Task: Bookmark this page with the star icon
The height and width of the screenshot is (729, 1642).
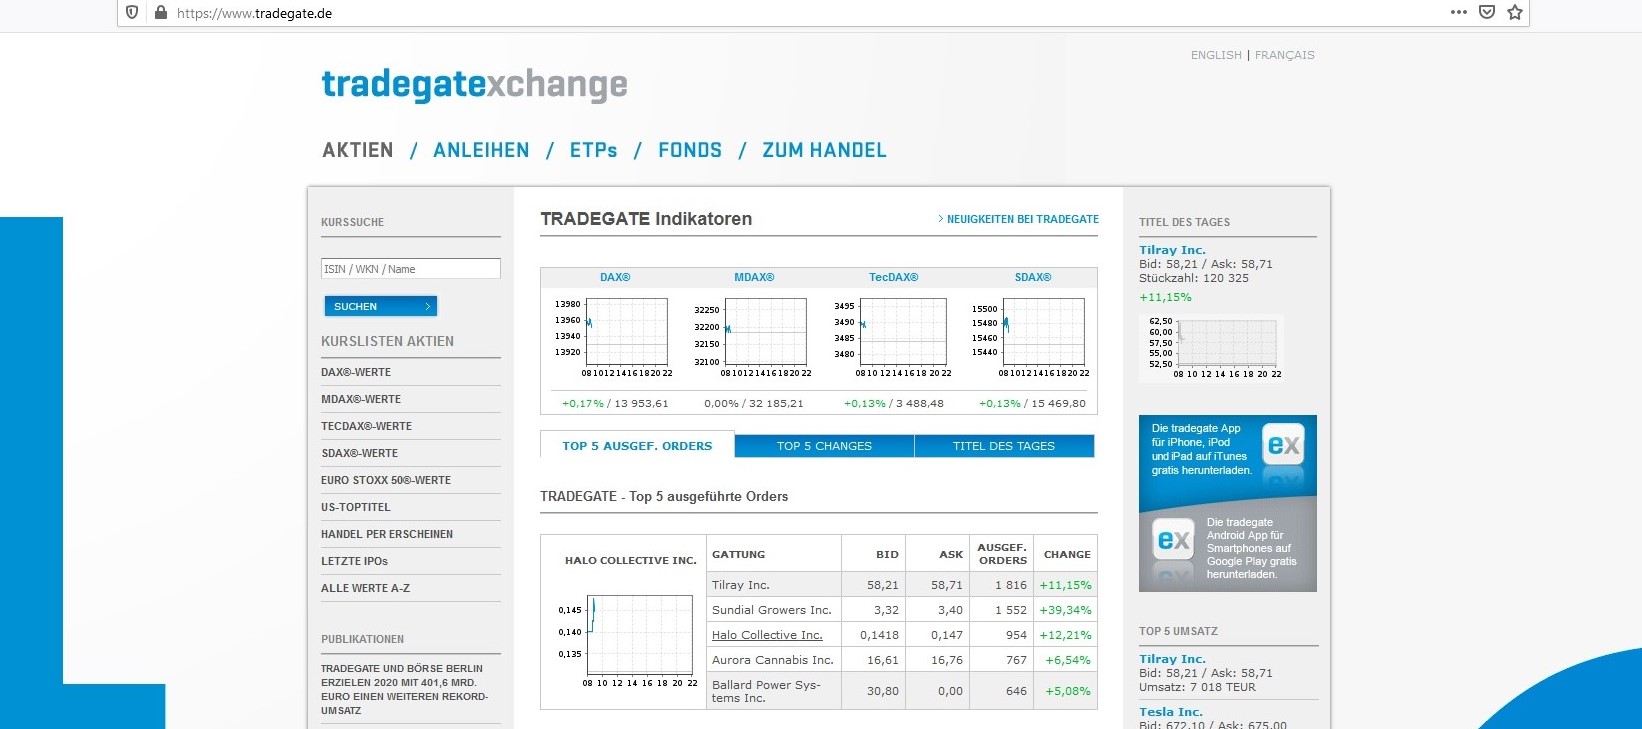Action: (x=1515, y=13)
